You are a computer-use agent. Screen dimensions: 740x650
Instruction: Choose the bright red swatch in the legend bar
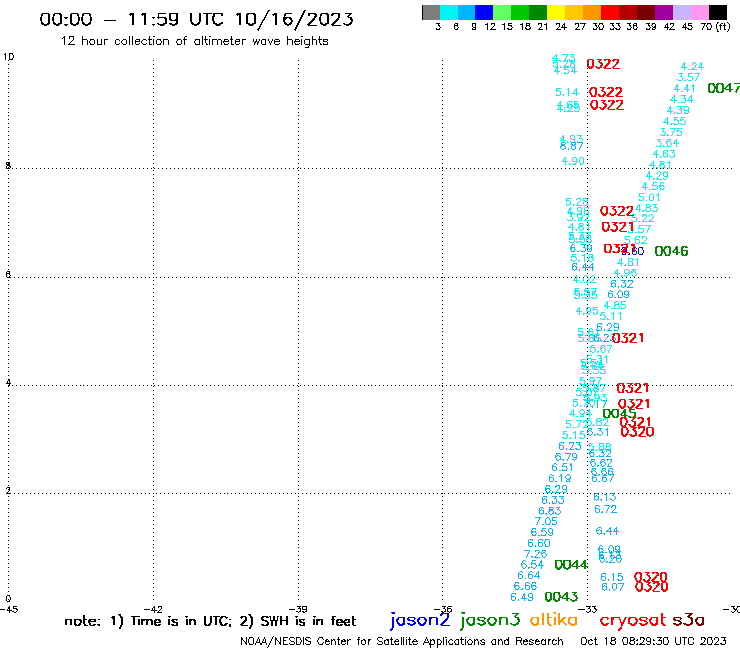pyautogui.click(x=610, y=12)
